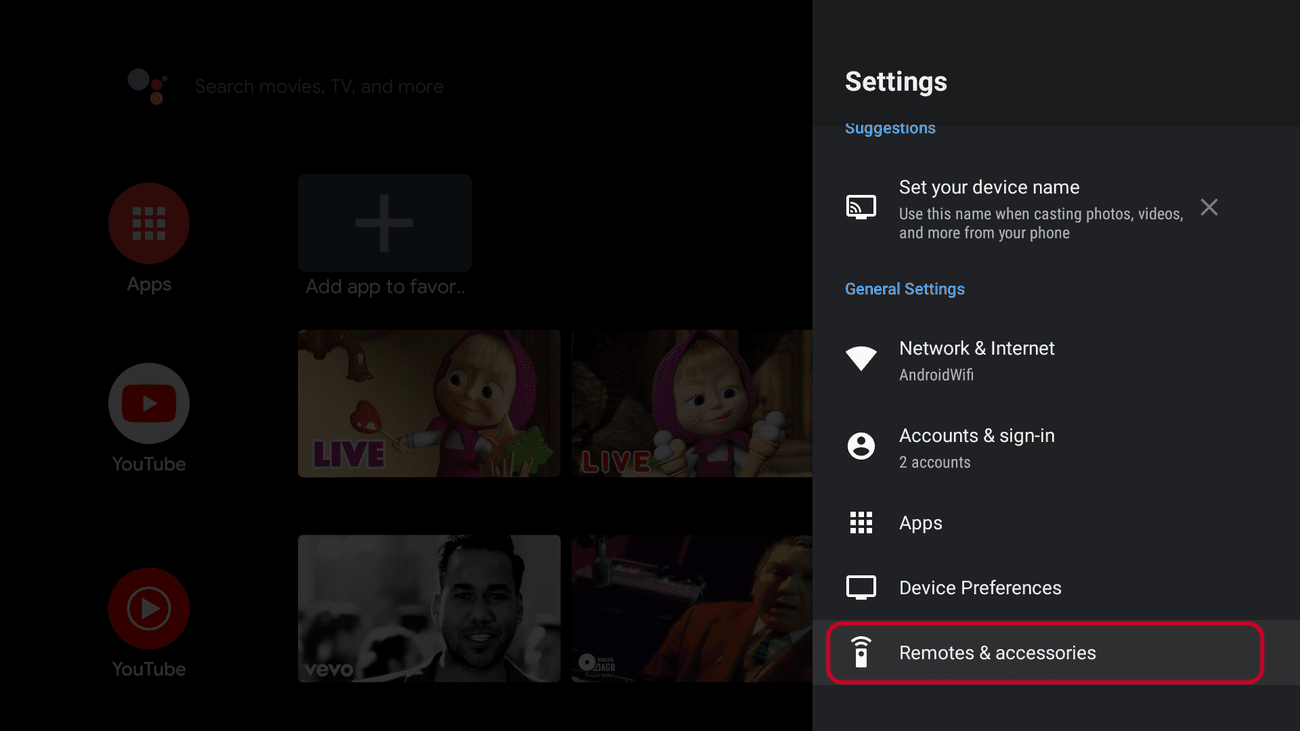
Task: Select the Accounts & sign-in profile icon
Action: click(861, 446)
